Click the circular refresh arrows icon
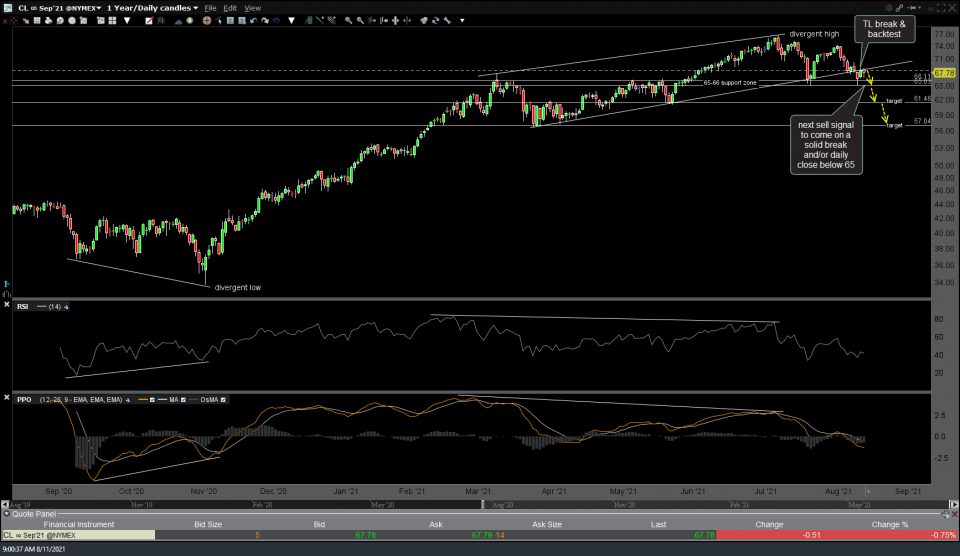Screen dimensions: 960x556 [435, 21]
